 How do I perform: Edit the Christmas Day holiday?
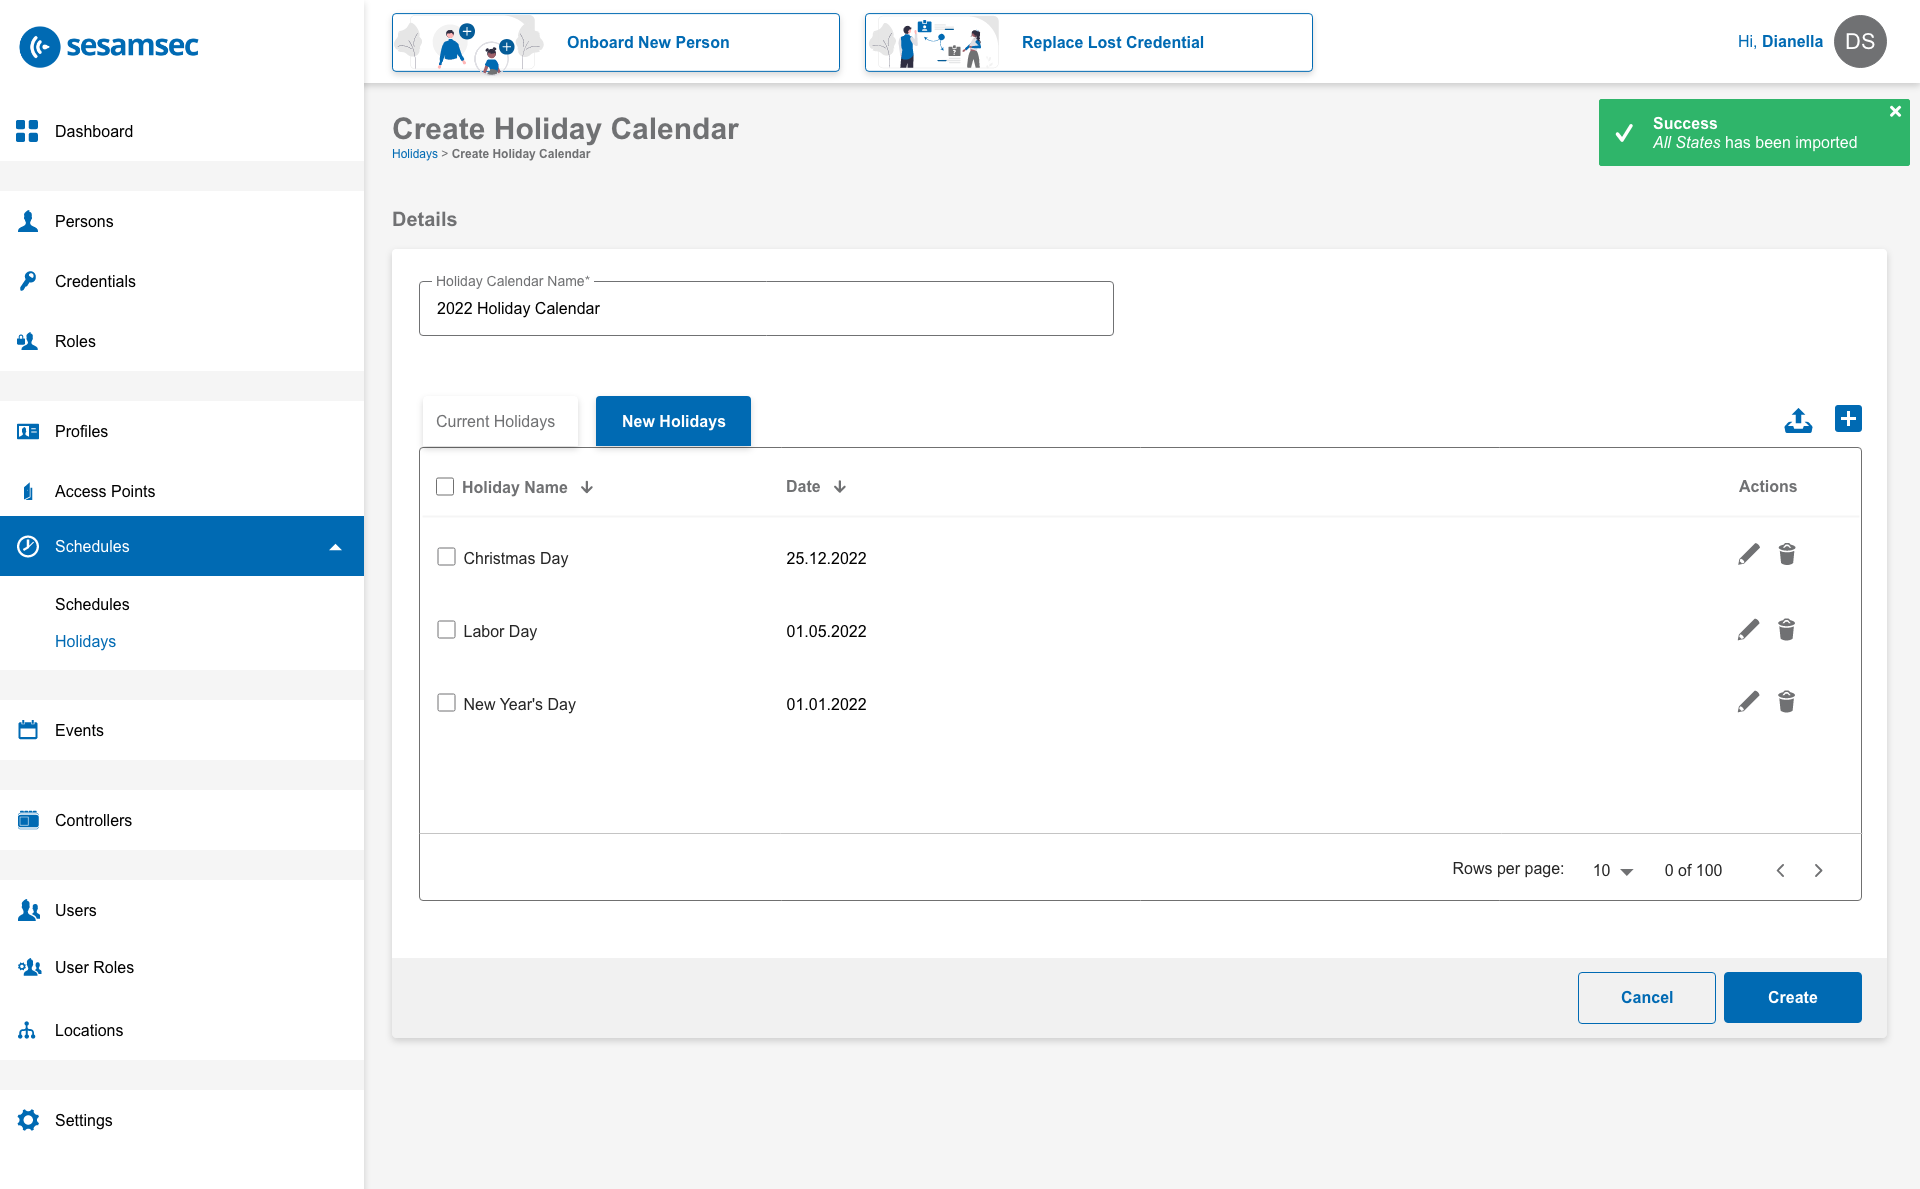pyautogui.click(x=1748, y=555)
